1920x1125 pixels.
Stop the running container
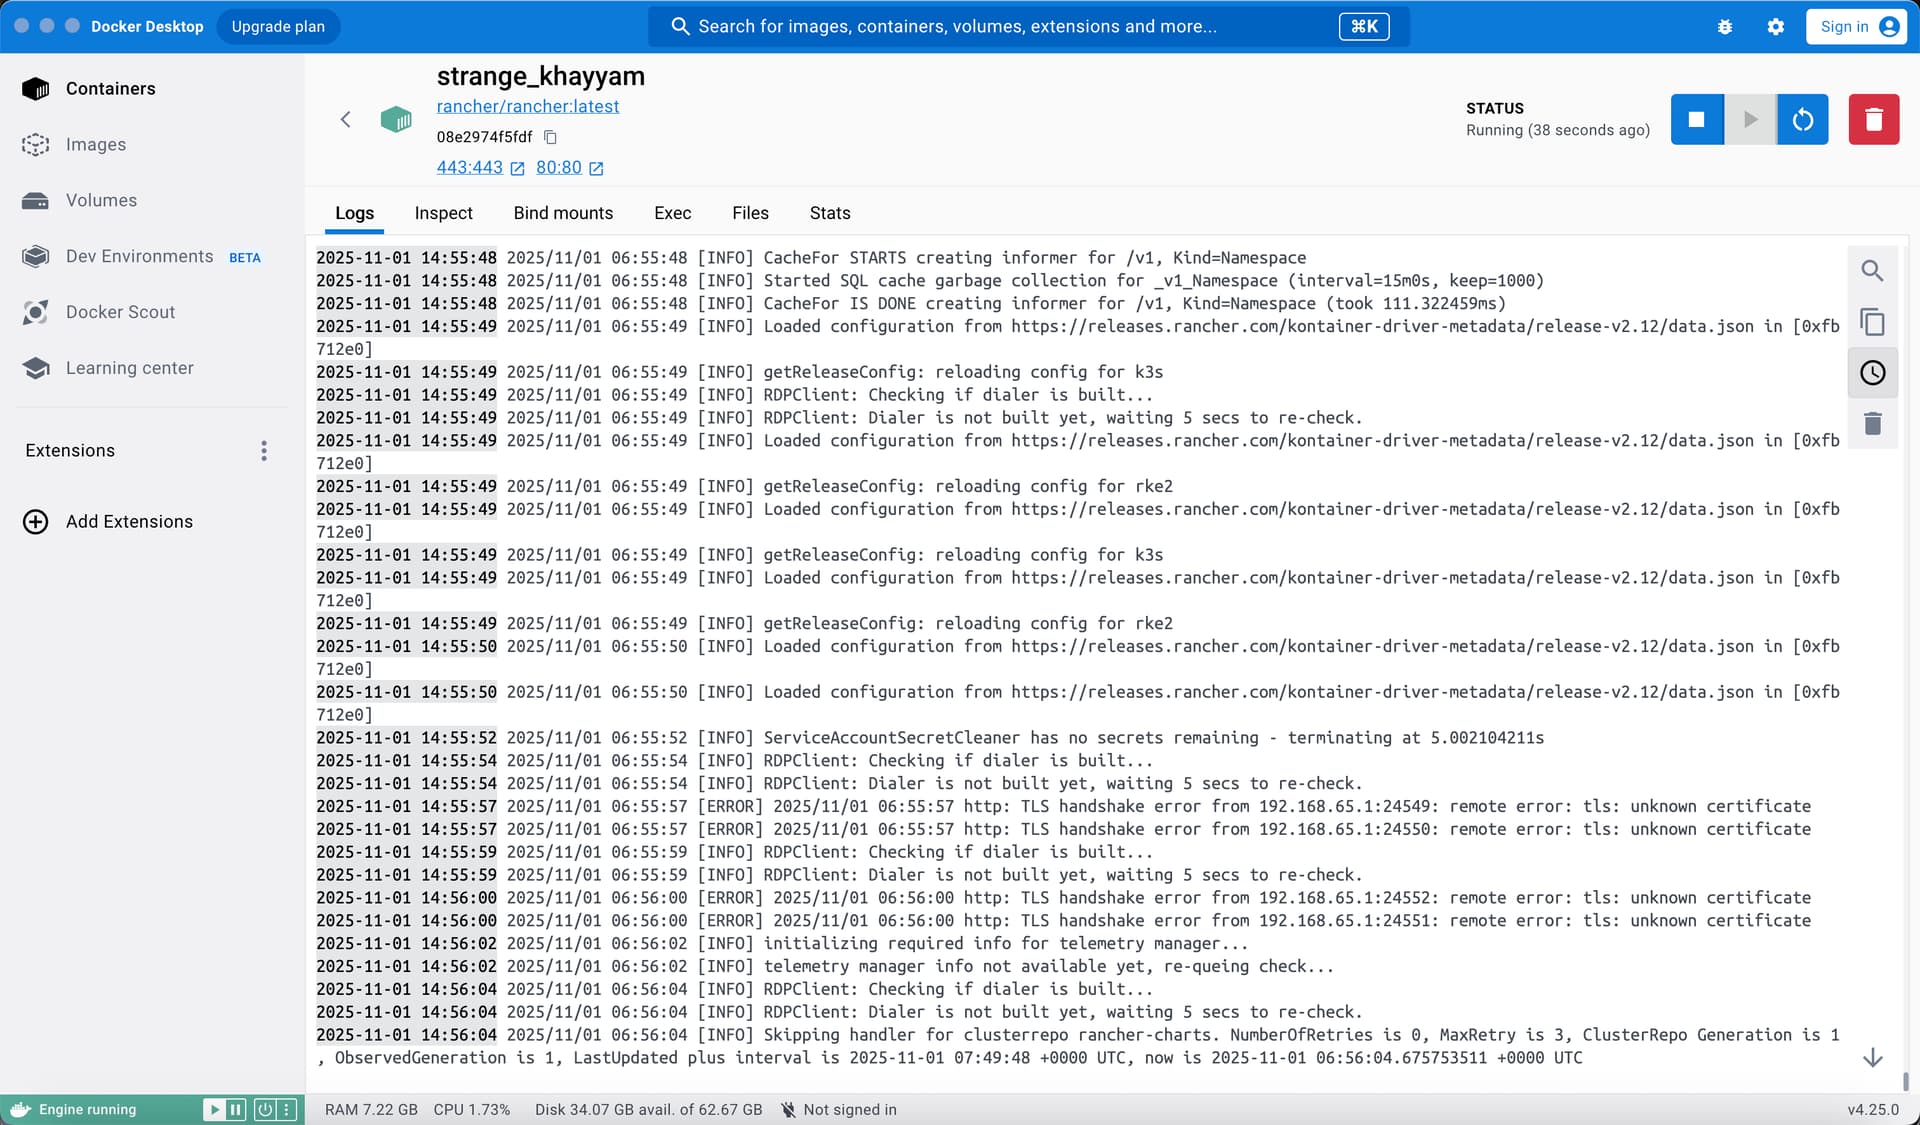[1696, 120]
